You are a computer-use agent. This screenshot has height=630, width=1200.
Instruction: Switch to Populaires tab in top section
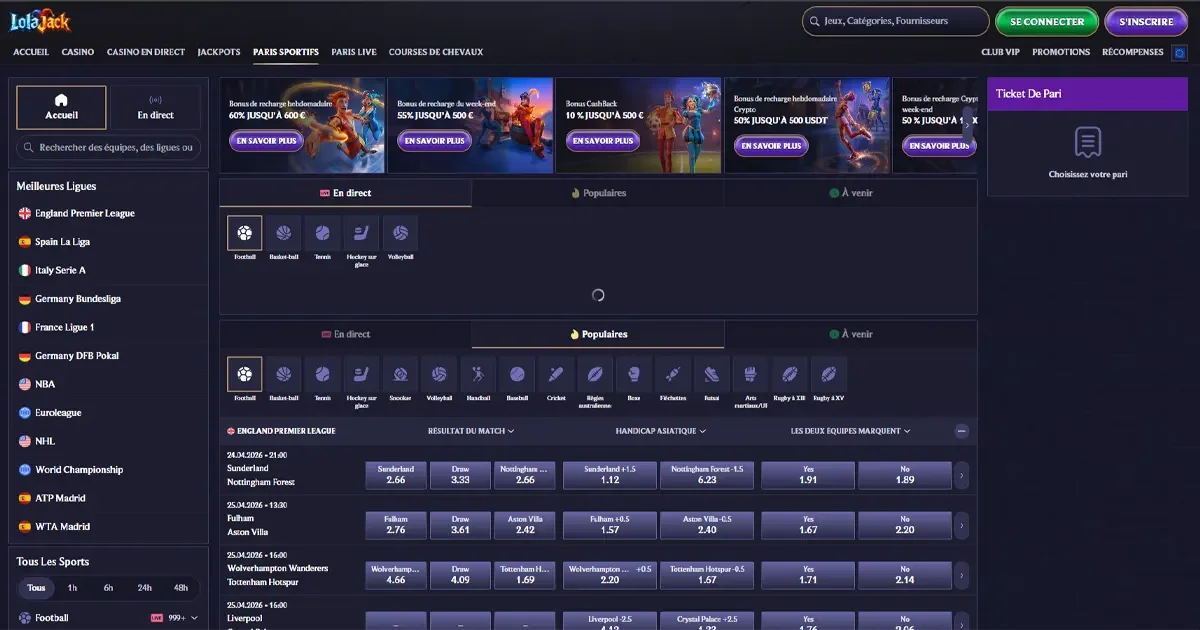pyautogui.click(x=598, y=193)
